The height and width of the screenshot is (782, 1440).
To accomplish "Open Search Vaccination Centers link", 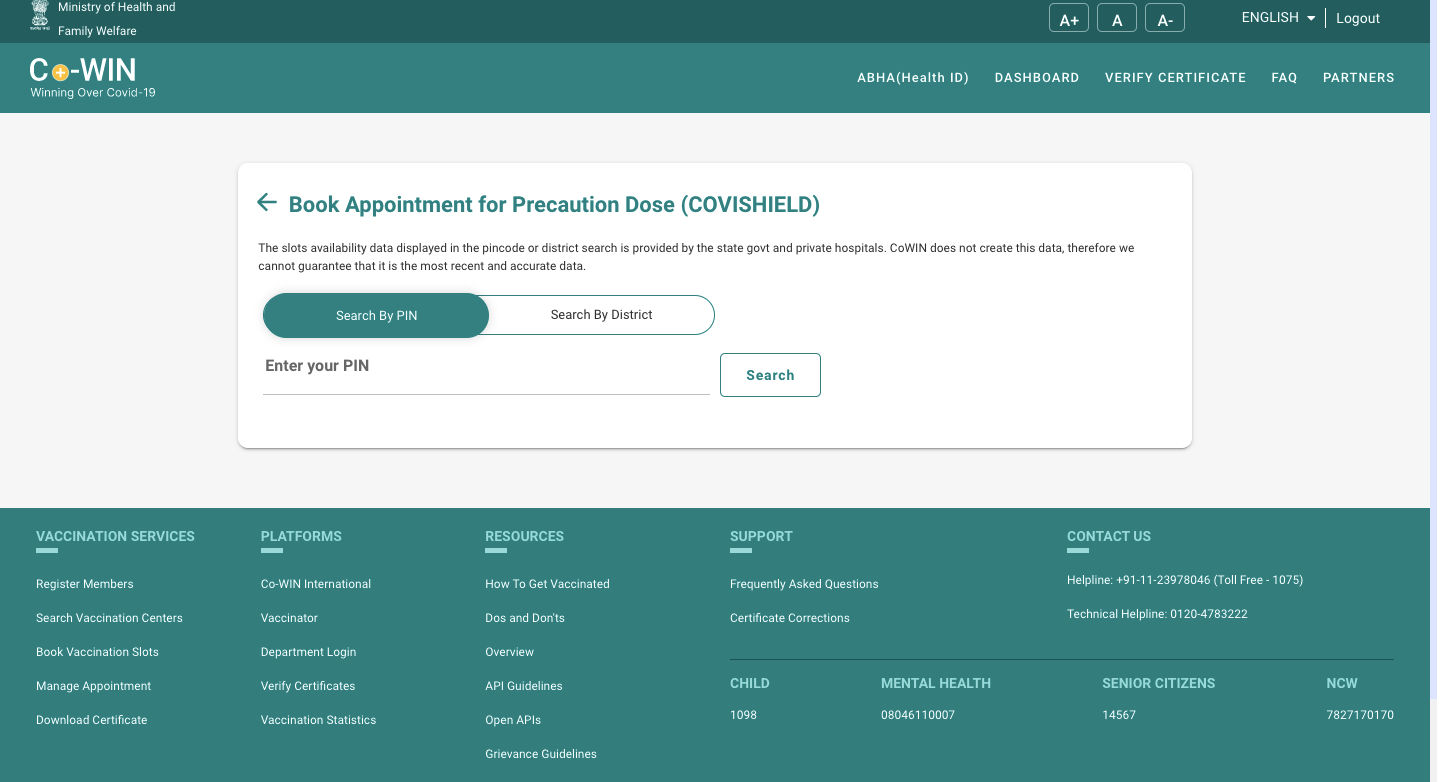I will pos(109,618).
